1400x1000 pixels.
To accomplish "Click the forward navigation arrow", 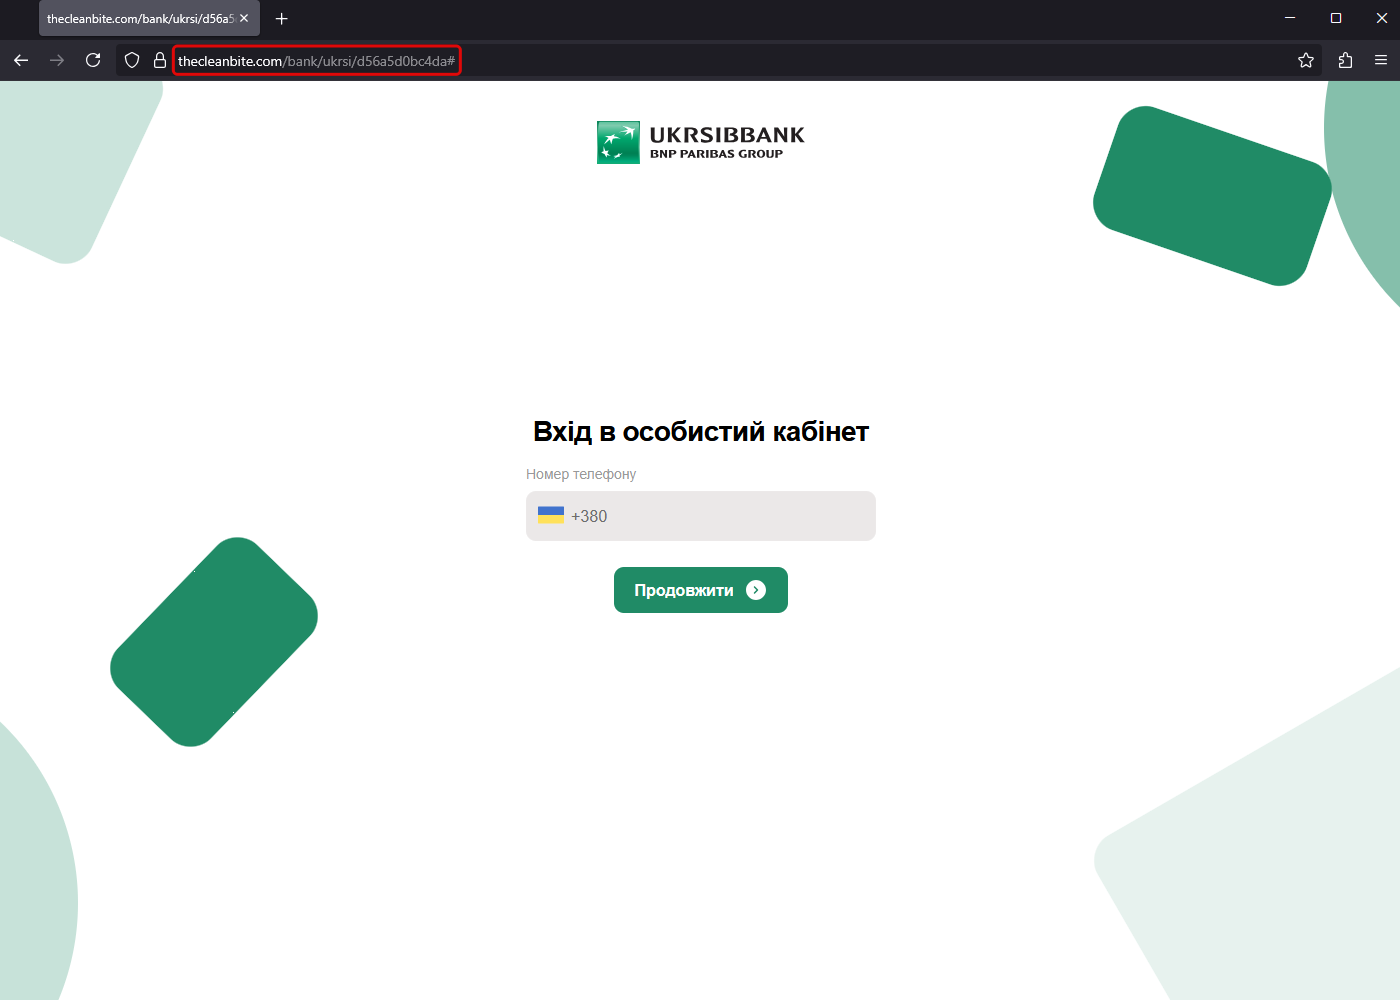I will click(57, 60).
